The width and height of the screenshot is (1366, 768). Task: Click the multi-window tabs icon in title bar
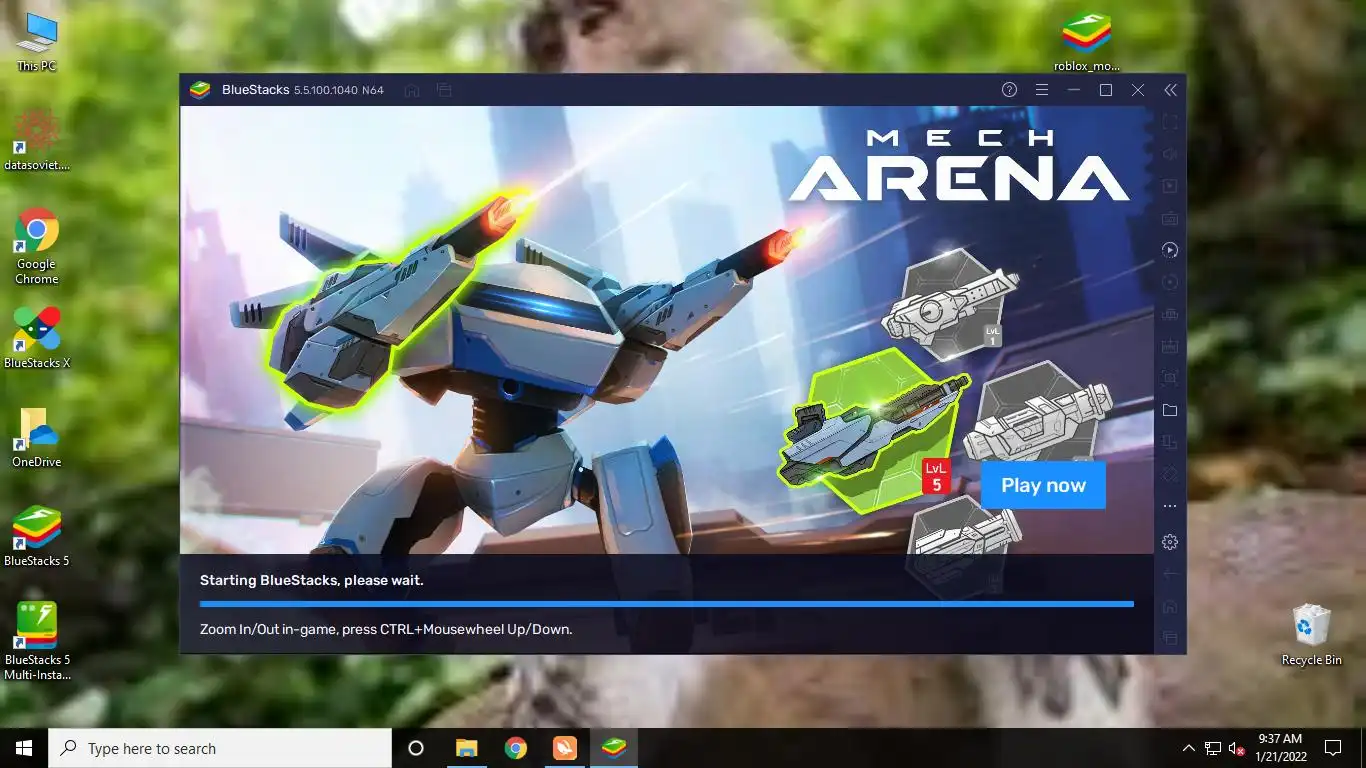point(444,90)
